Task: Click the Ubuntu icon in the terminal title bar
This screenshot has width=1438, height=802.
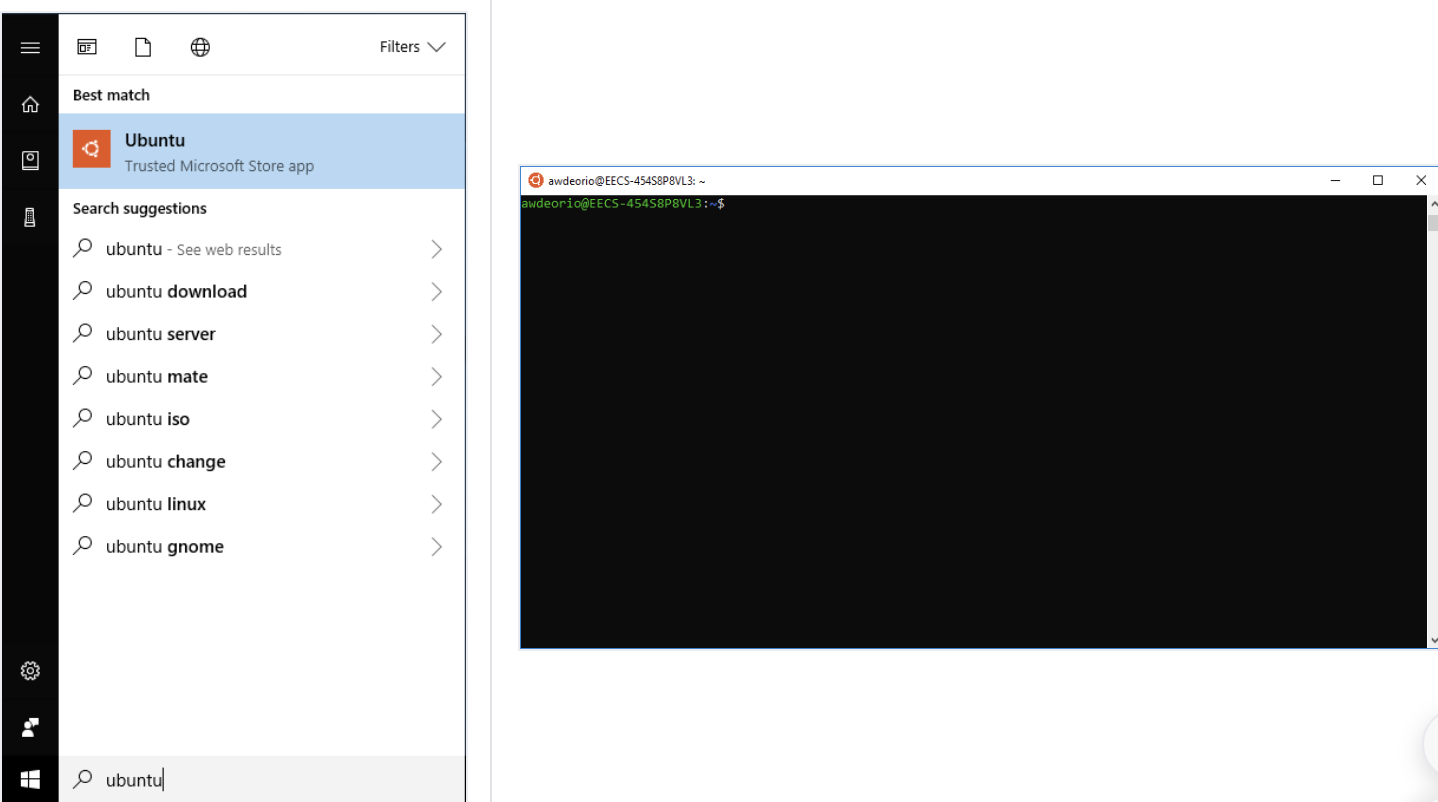Action: tap(533, 180)
